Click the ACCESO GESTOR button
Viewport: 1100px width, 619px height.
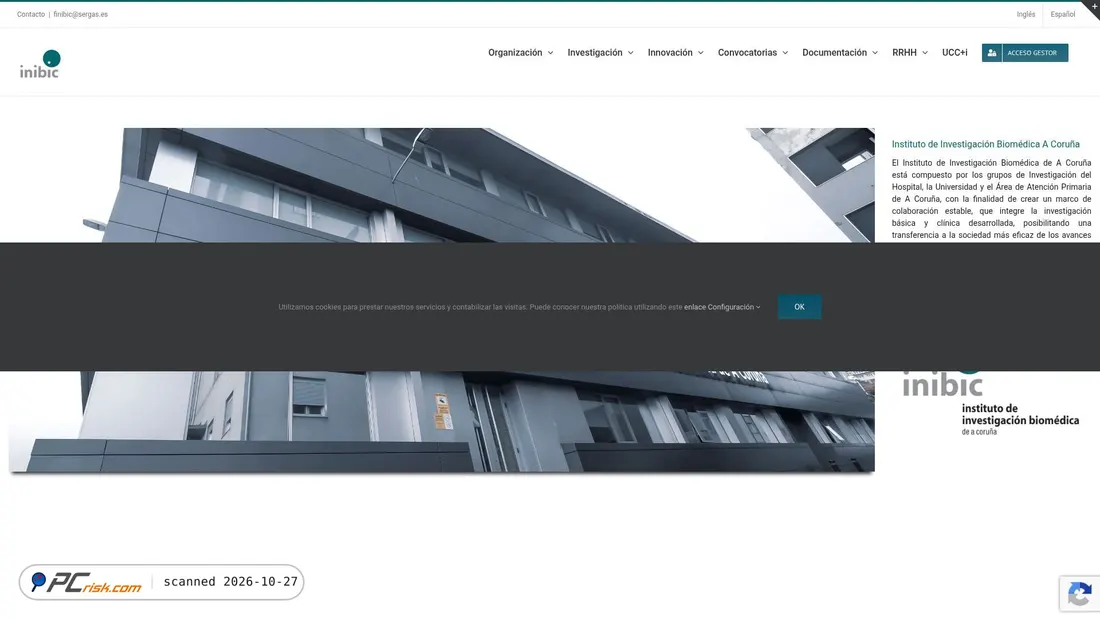1025,53
